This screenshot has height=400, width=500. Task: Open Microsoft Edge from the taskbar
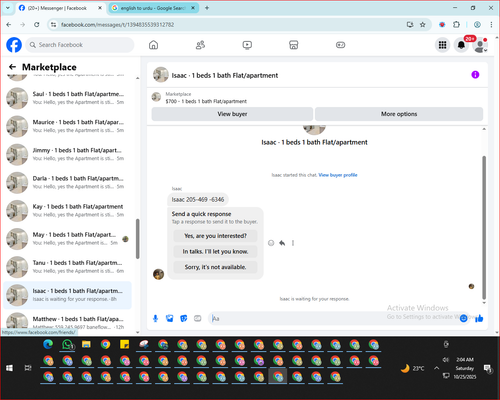point(48,344)
